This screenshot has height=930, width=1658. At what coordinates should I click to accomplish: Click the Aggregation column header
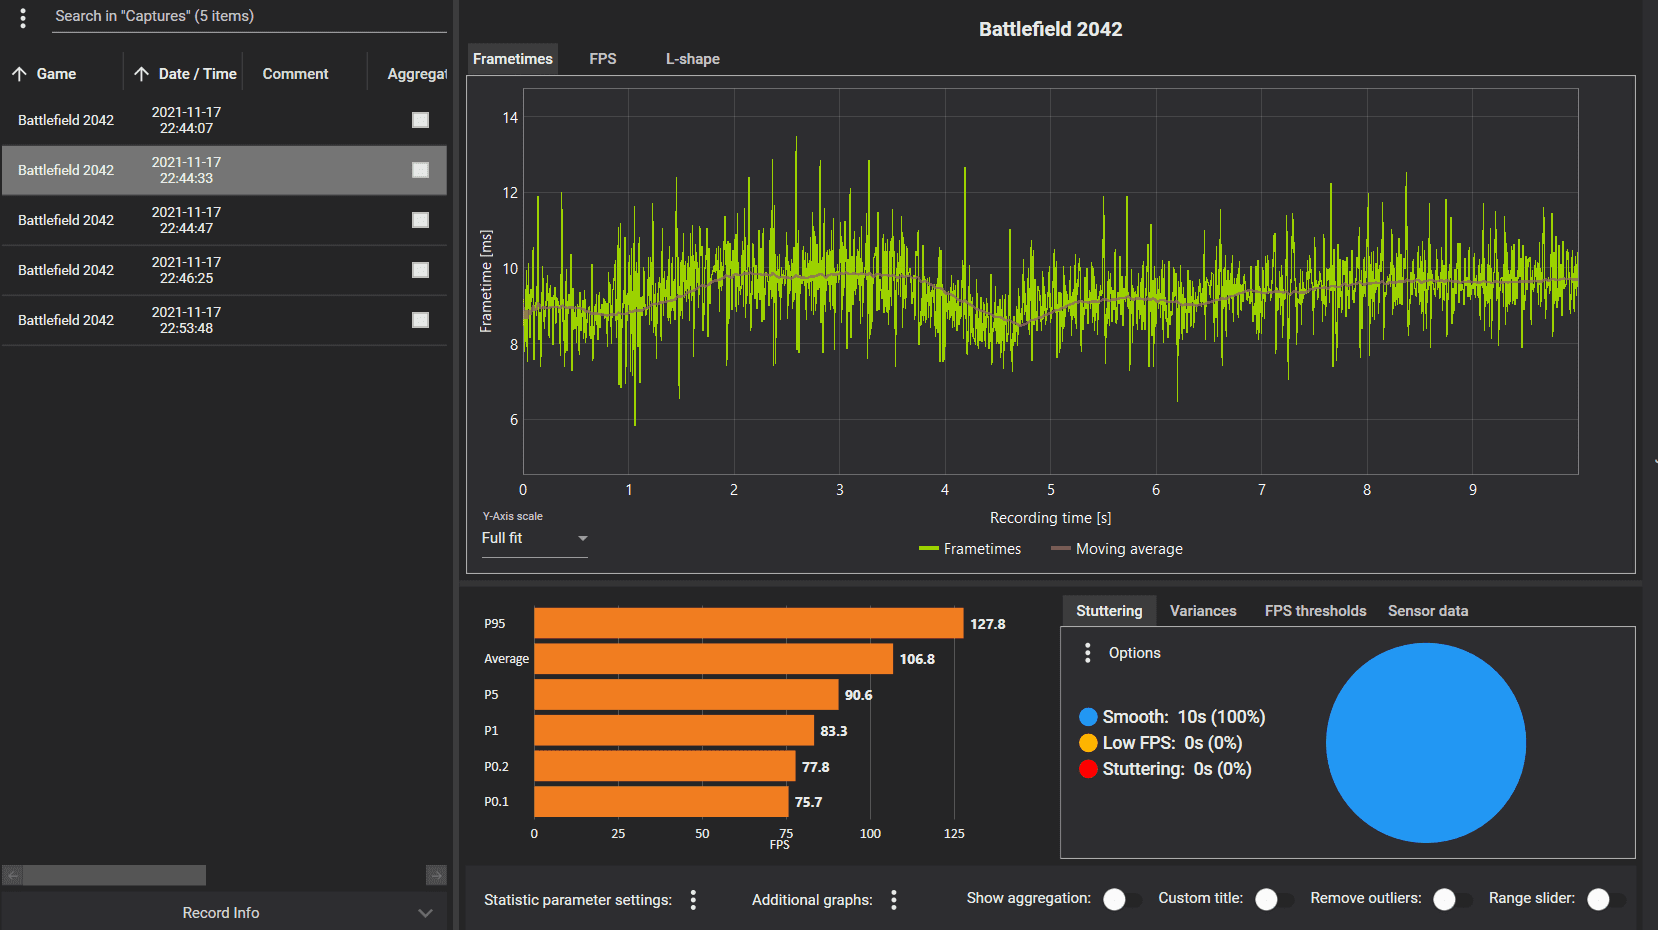417,74
